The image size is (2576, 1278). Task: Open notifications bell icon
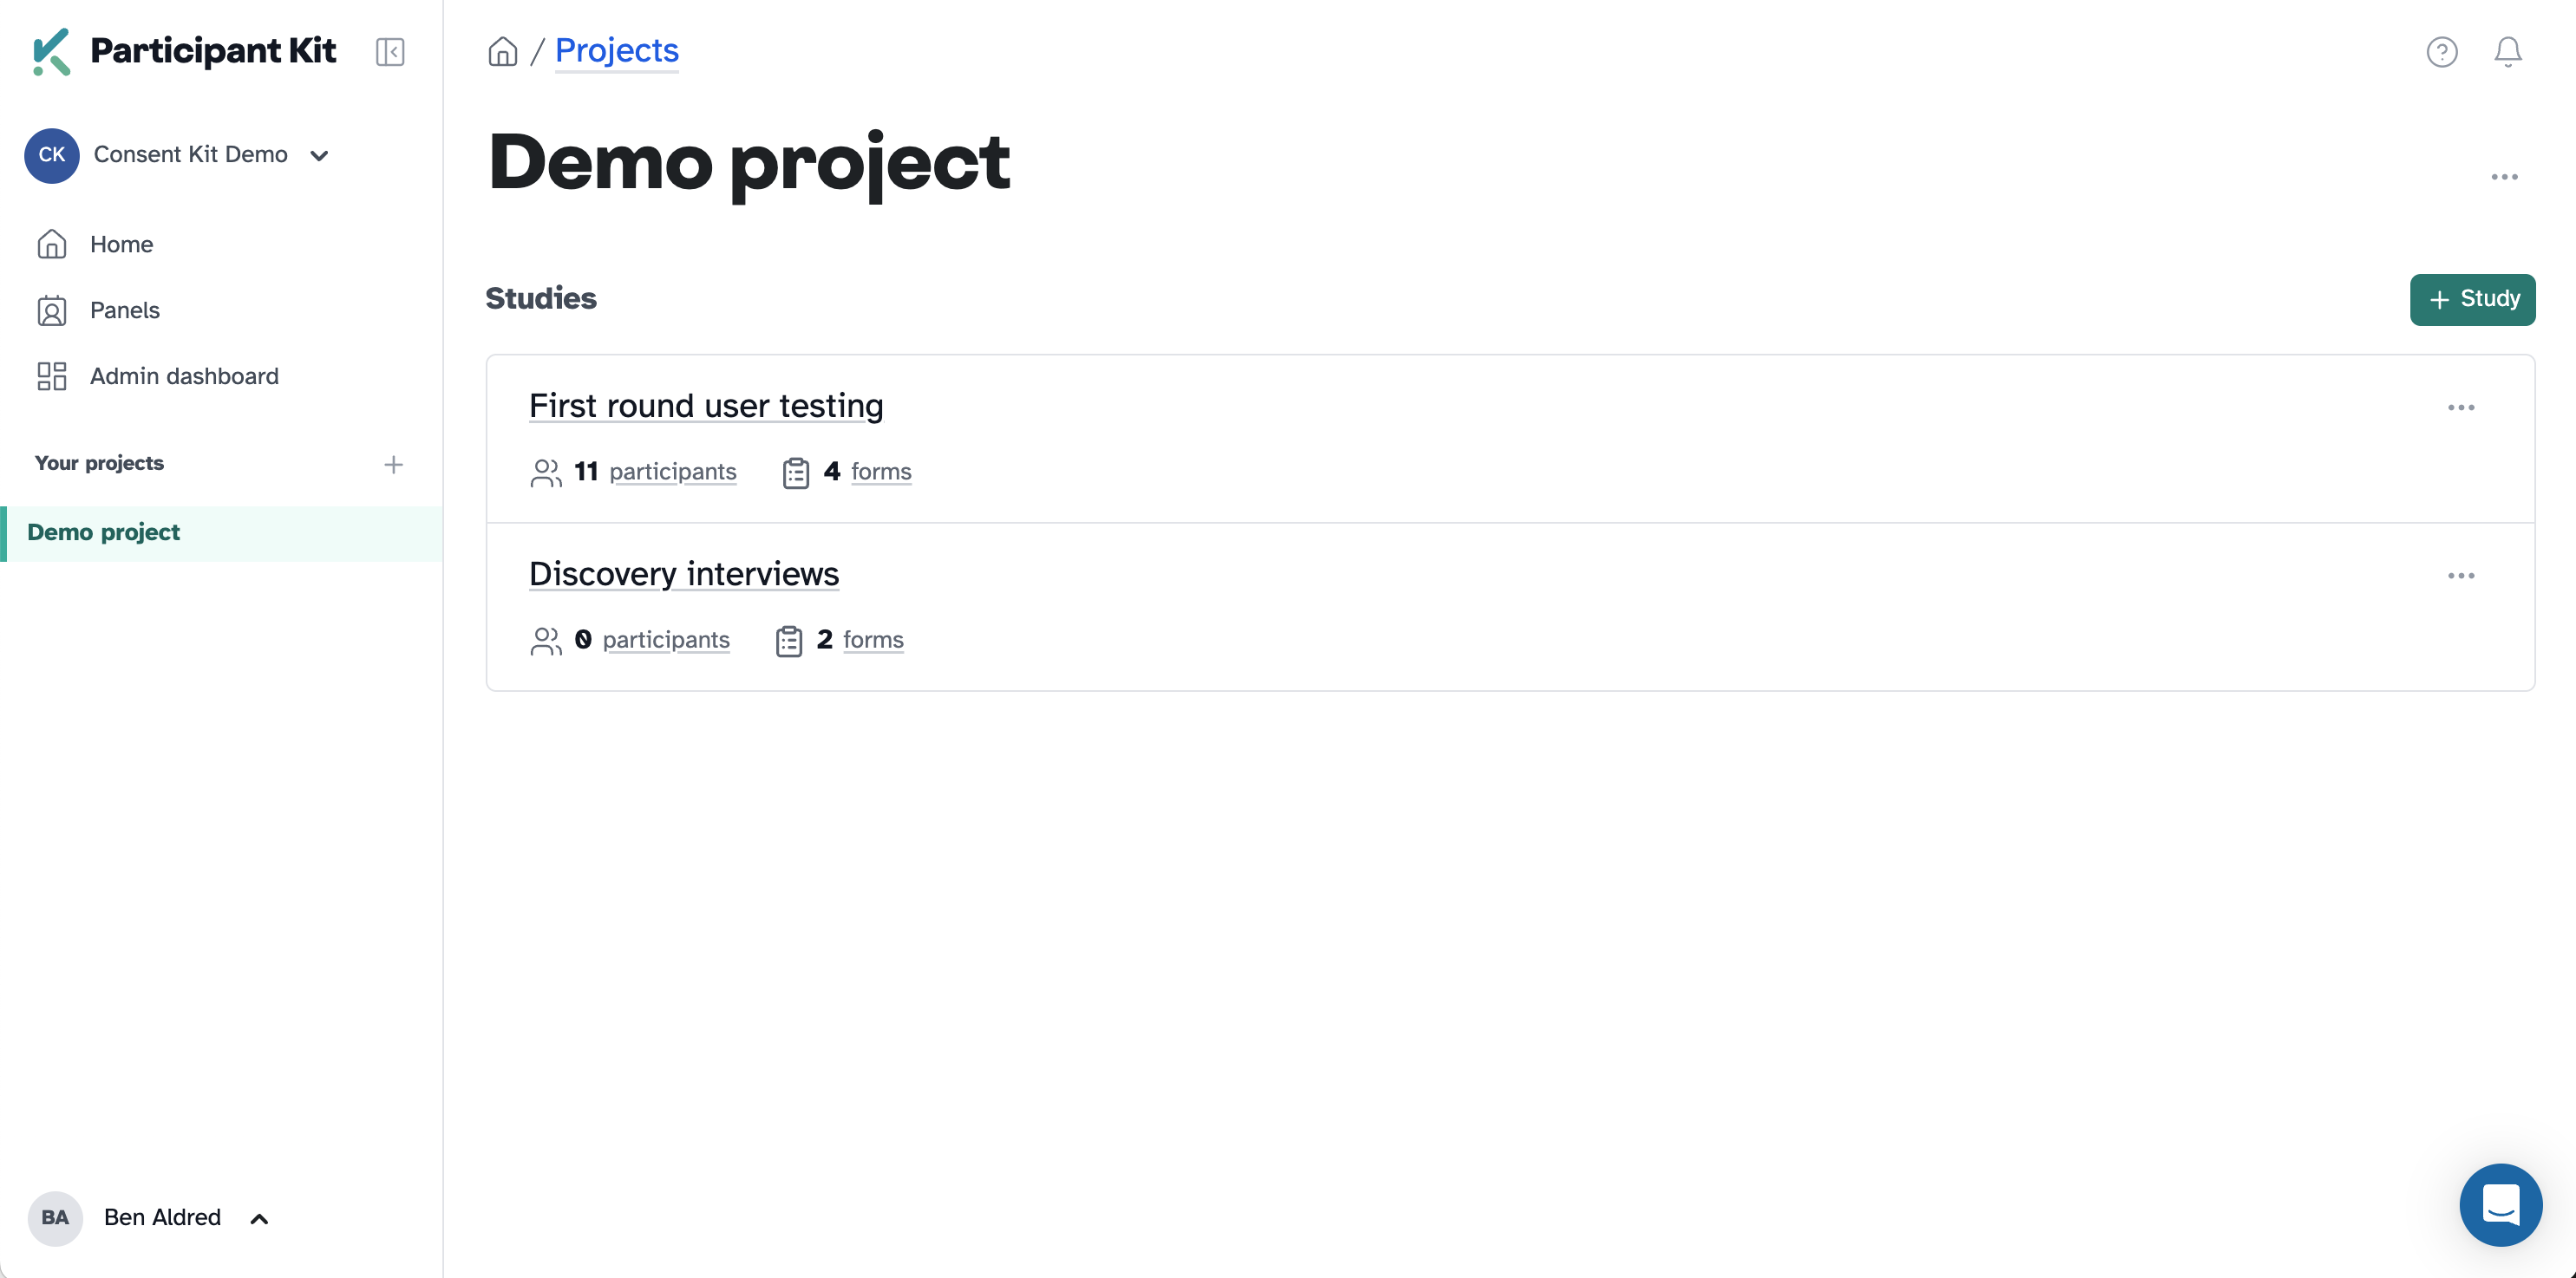point(2507,51)
